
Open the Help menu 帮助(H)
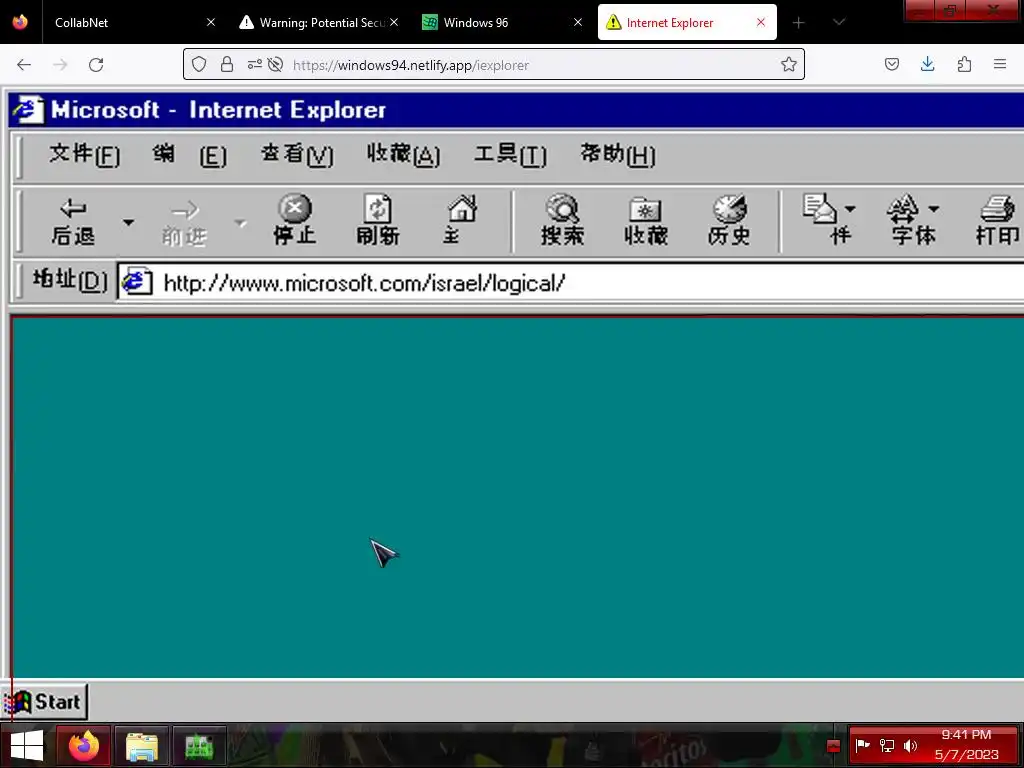tap(618, 155)
